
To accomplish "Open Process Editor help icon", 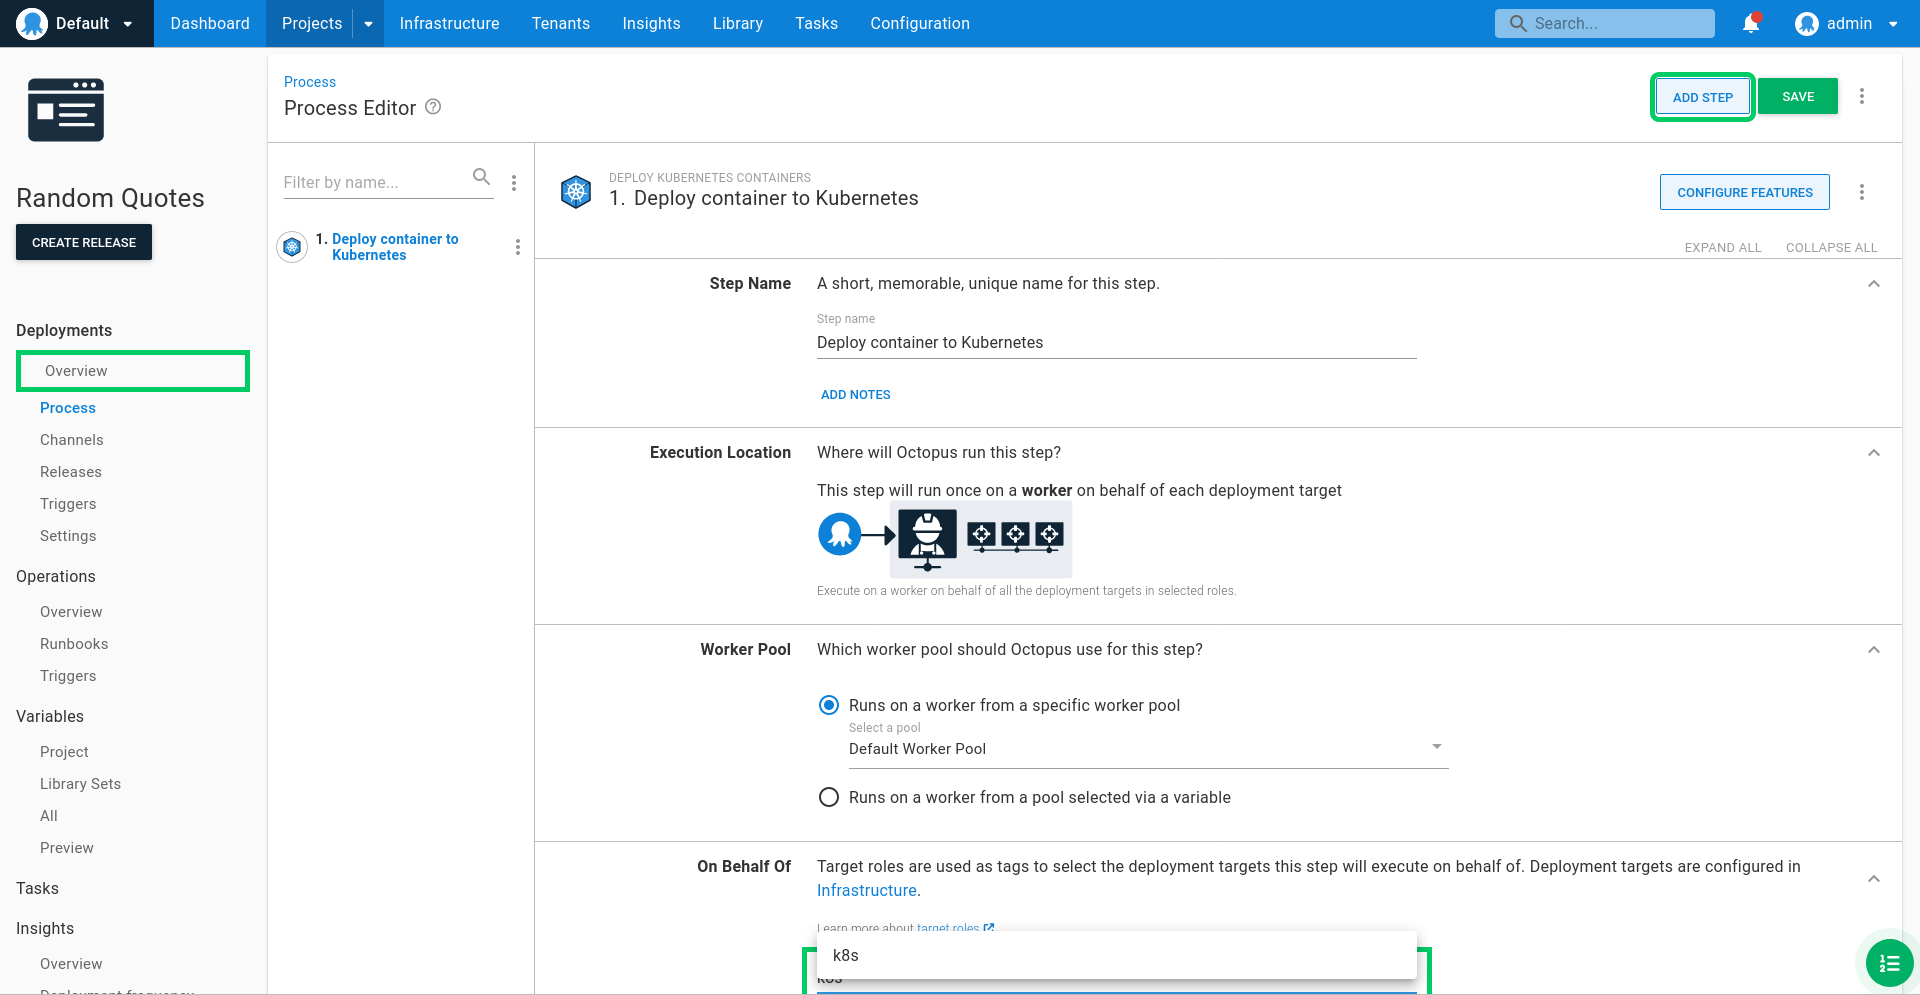I will [433, 107].
